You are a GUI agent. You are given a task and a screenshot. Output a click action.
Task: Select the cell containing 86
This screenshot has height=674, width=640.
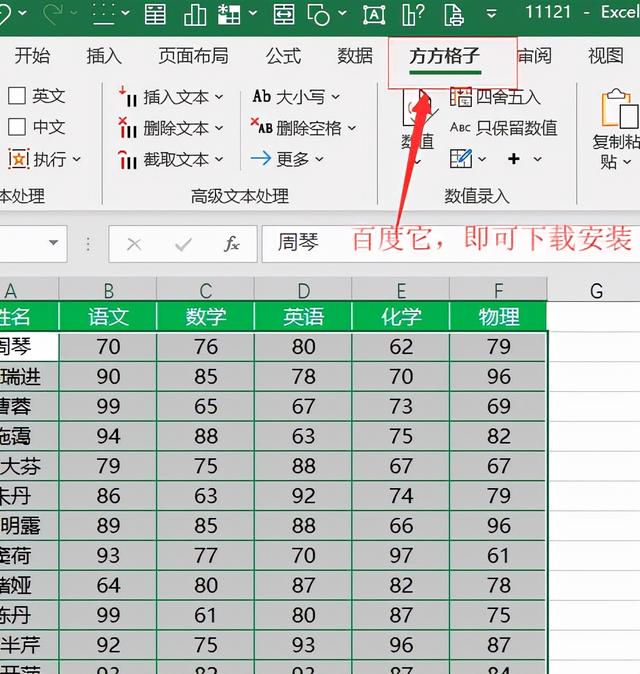(108, 496)
